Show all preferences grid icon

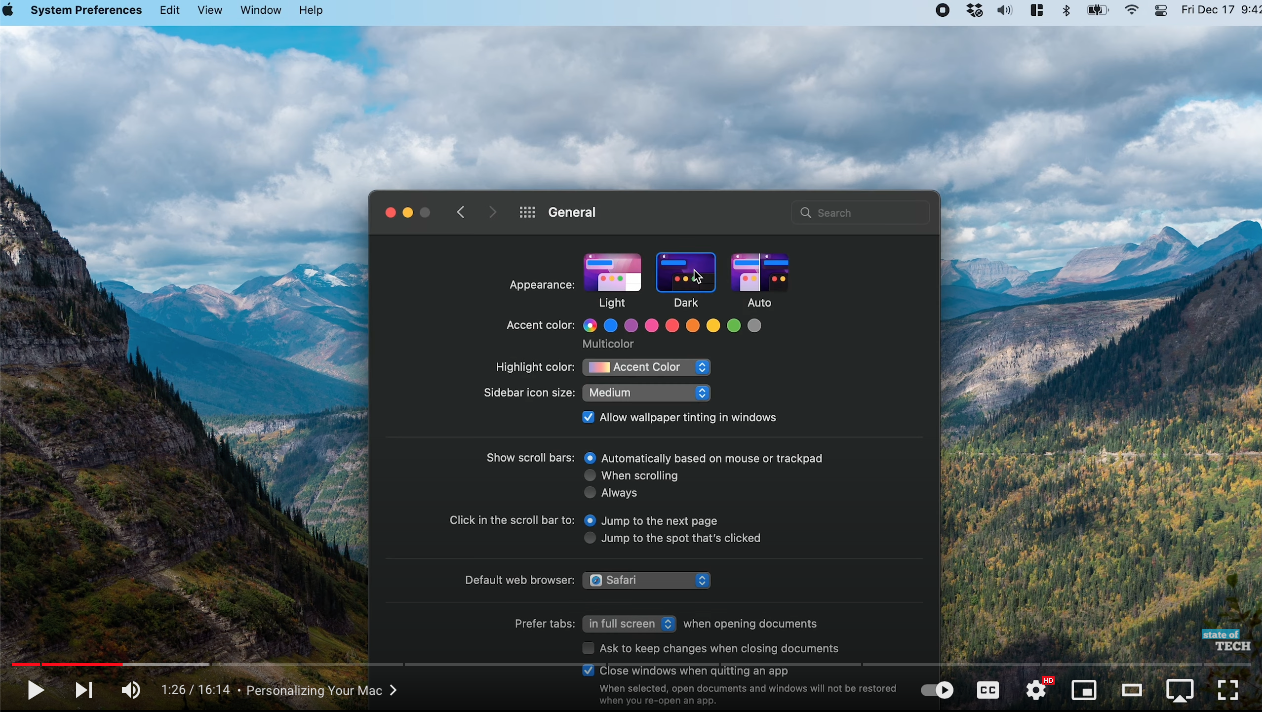click(528, 212)
